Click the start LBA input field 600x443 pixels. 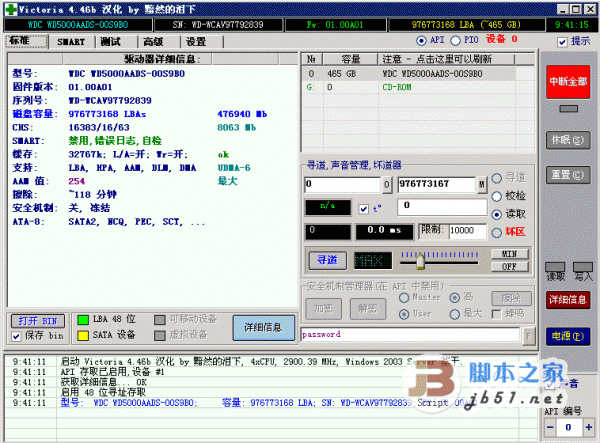coord(342,184)
